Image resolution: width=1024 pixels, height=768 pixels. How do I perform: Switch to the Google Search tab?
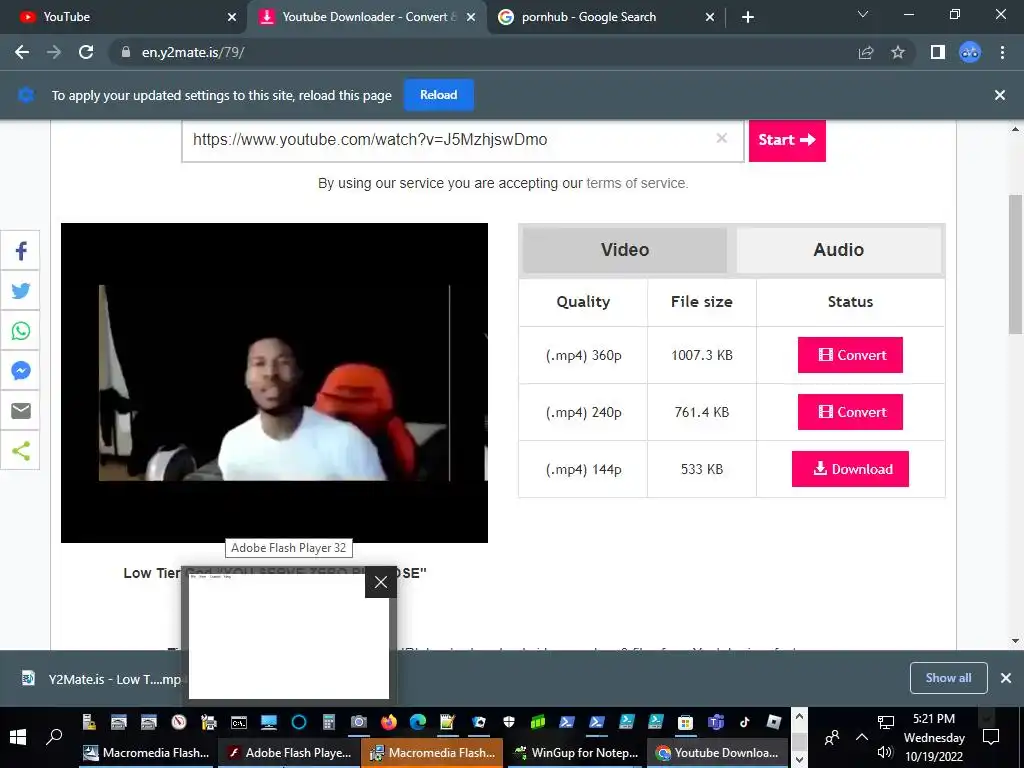click(x=606, y=17)
